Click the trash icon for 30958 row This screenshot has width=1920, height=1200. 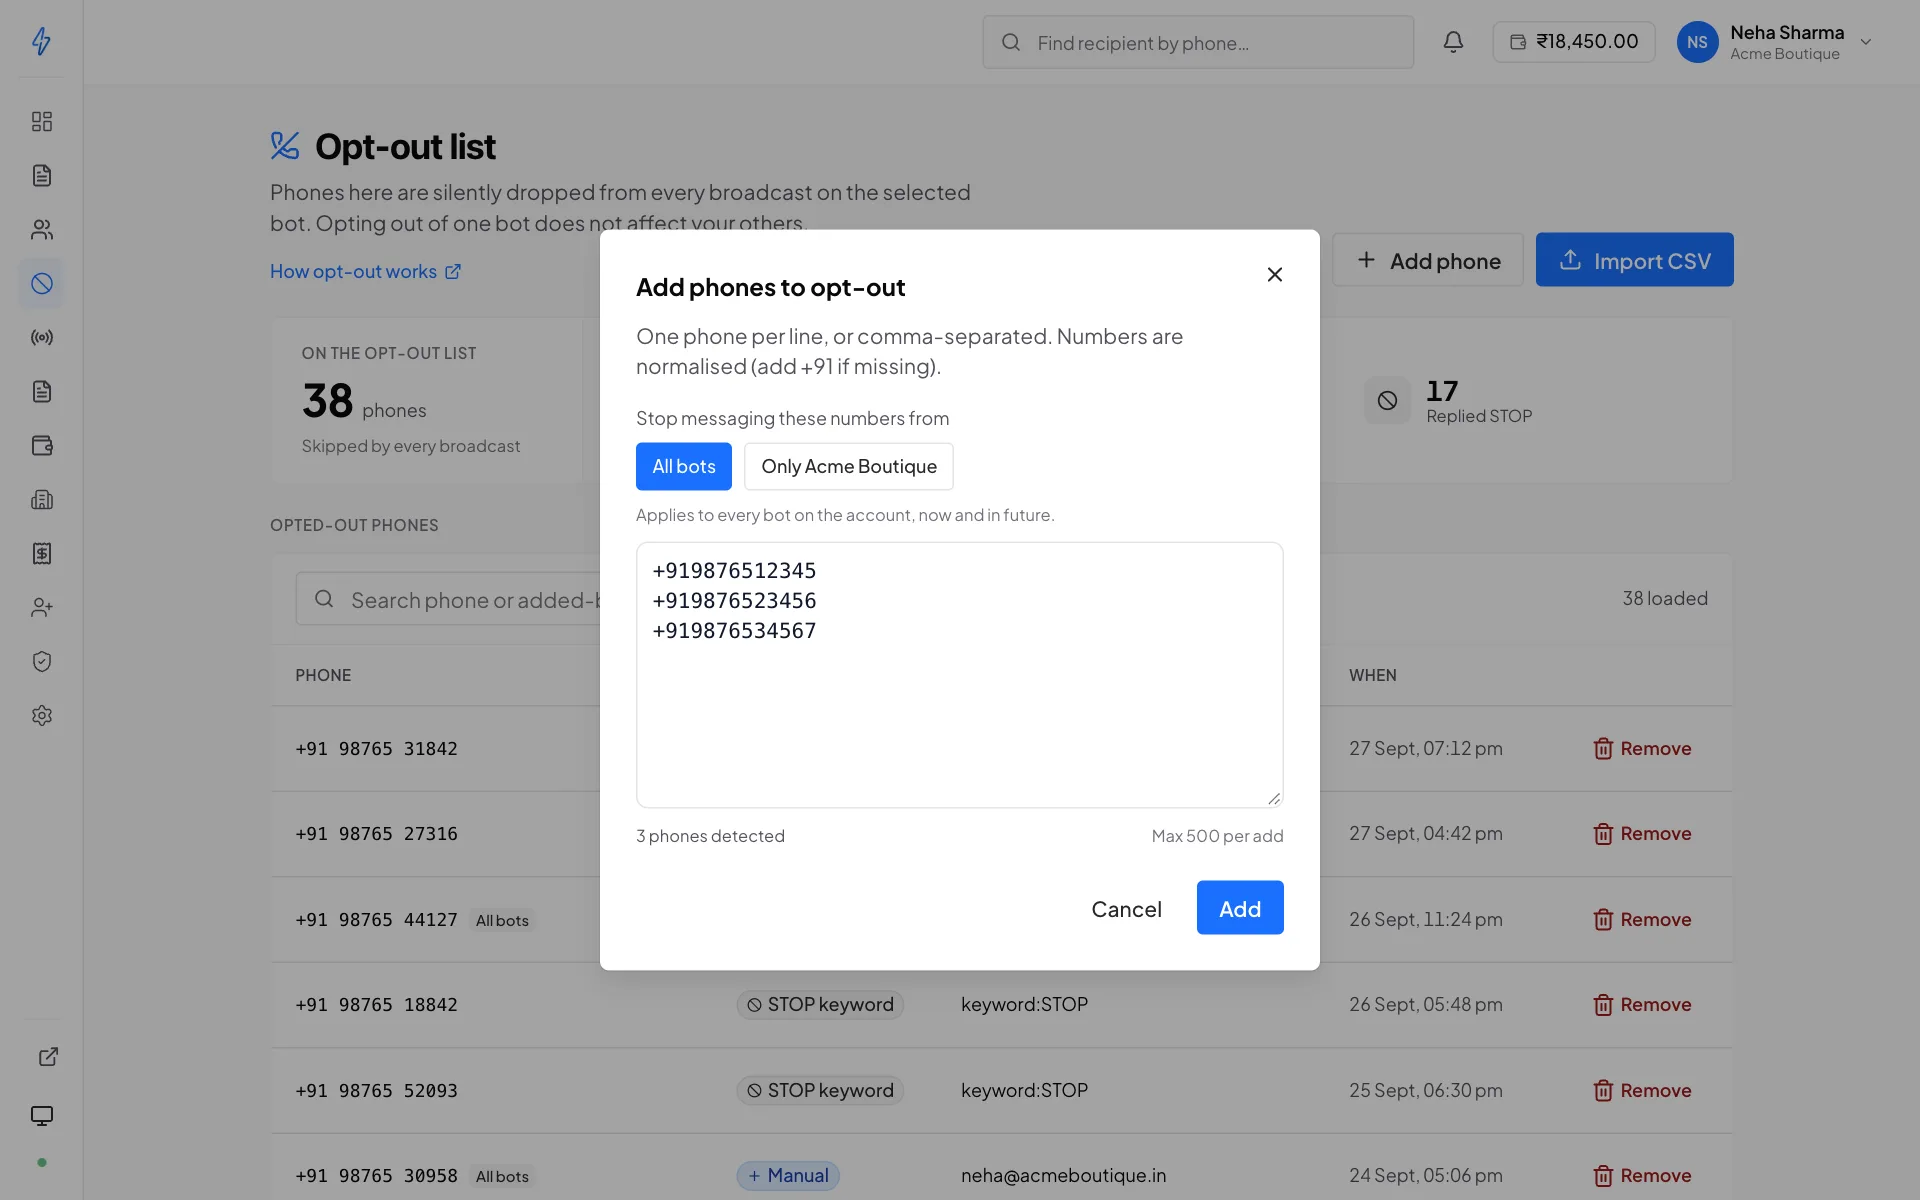click(1603, 1176)
